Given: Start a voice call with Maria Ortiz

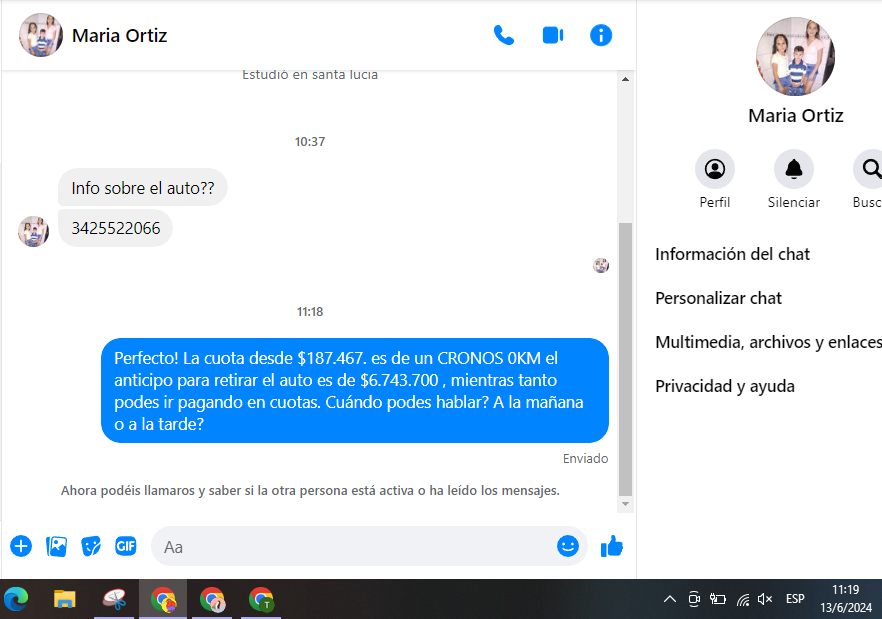Looking at the screenshot, I should click(x=504, y=36).
